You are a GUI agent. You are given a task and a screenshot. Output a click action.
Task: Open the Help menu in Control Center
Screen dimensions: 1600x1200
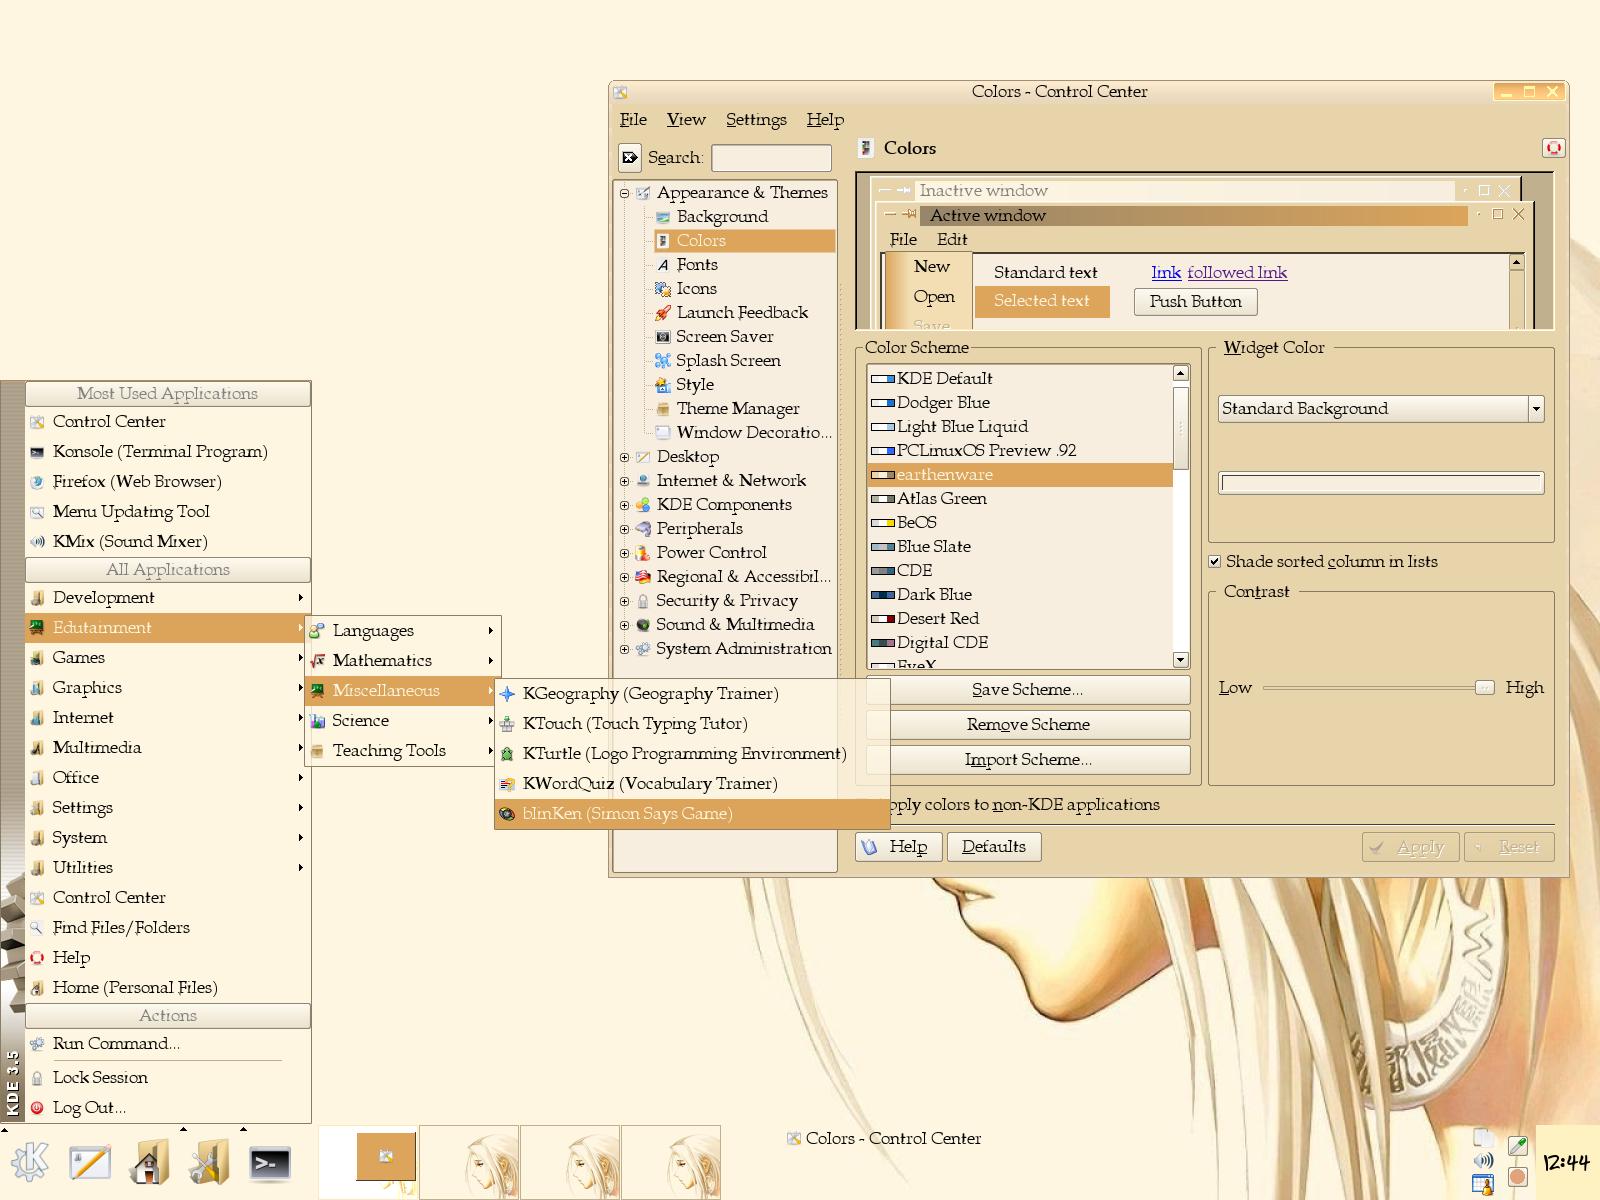click(x=825, y=119)
